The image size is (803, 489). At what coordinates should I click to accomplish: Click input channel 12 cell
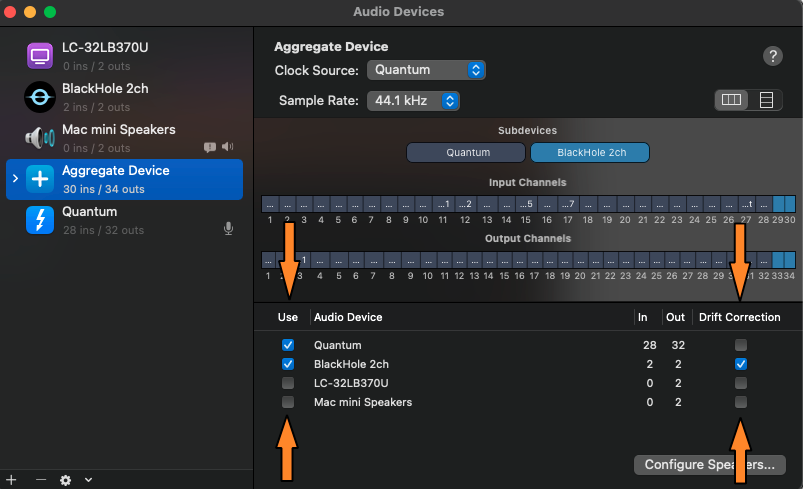click(x=465, y=204)
